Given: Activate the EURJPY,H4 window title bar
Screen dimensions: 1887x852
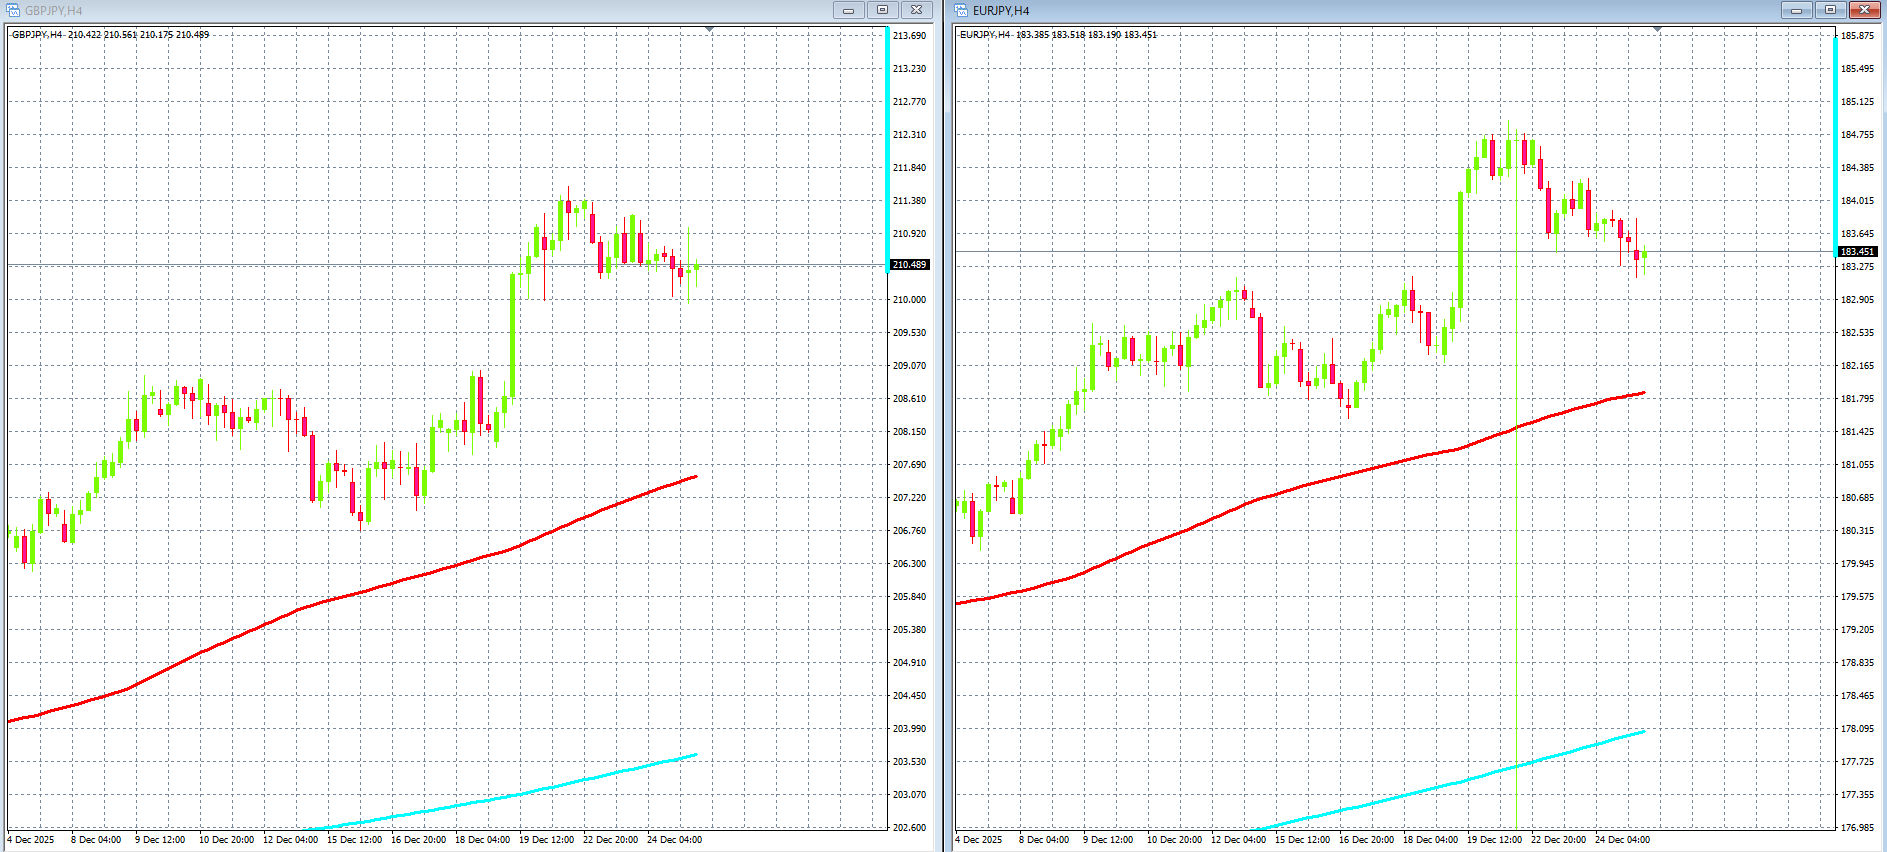Looking at the screenshot, I should point(1350,10).
